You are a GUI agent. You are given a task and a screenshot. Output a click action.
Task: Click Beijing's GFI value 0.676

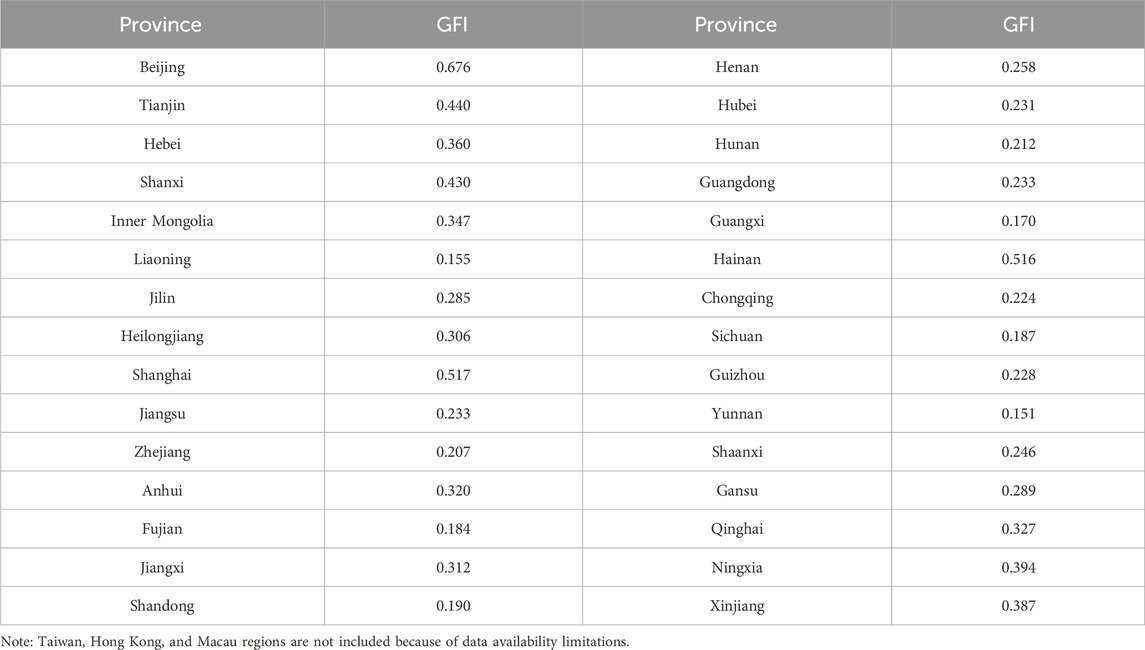click(x=454, y=67)
